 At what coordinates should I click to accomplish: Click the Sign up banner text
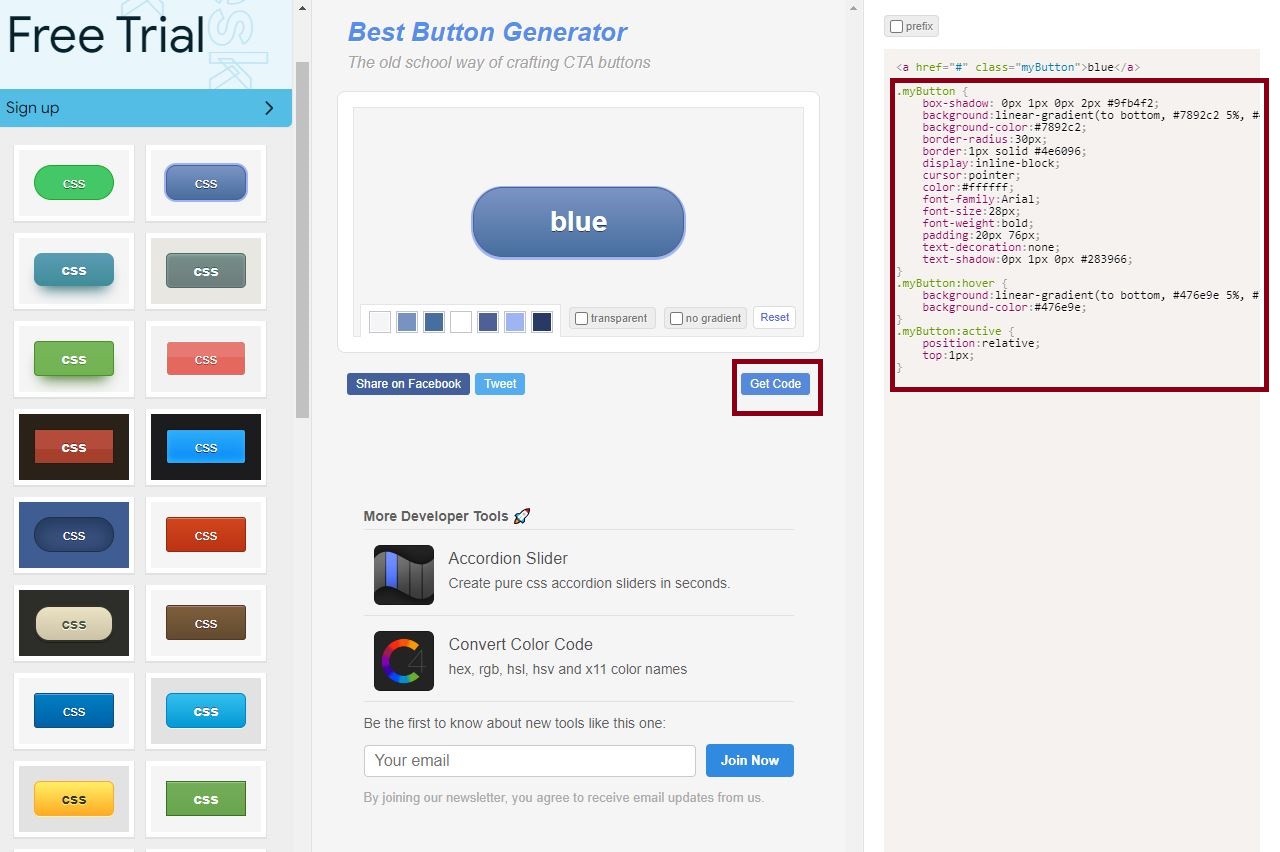click(32, 108)
